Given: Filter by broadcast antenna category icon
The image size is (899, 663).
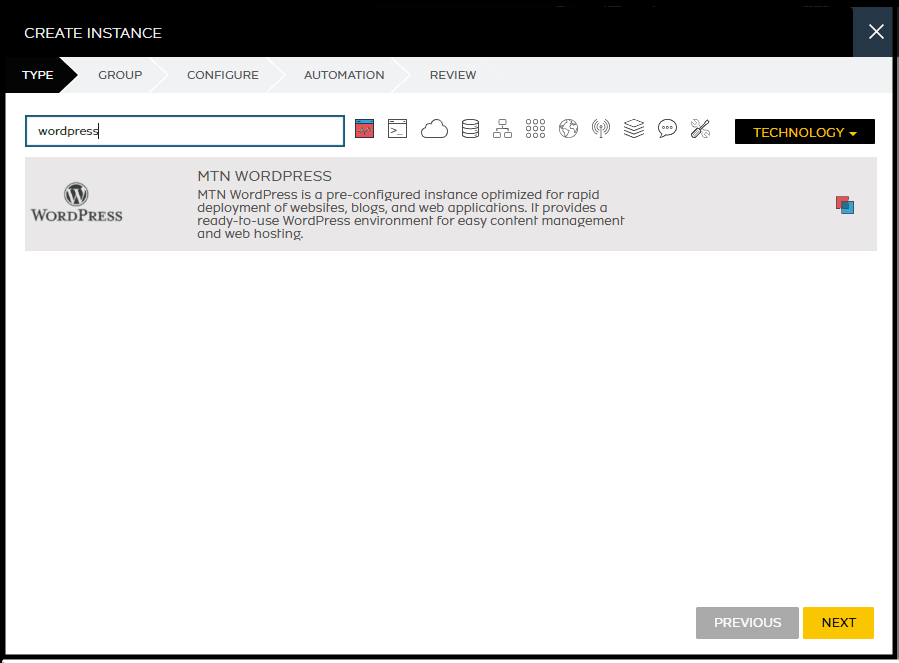Looking at the screenshot, I should coord(601,129).
